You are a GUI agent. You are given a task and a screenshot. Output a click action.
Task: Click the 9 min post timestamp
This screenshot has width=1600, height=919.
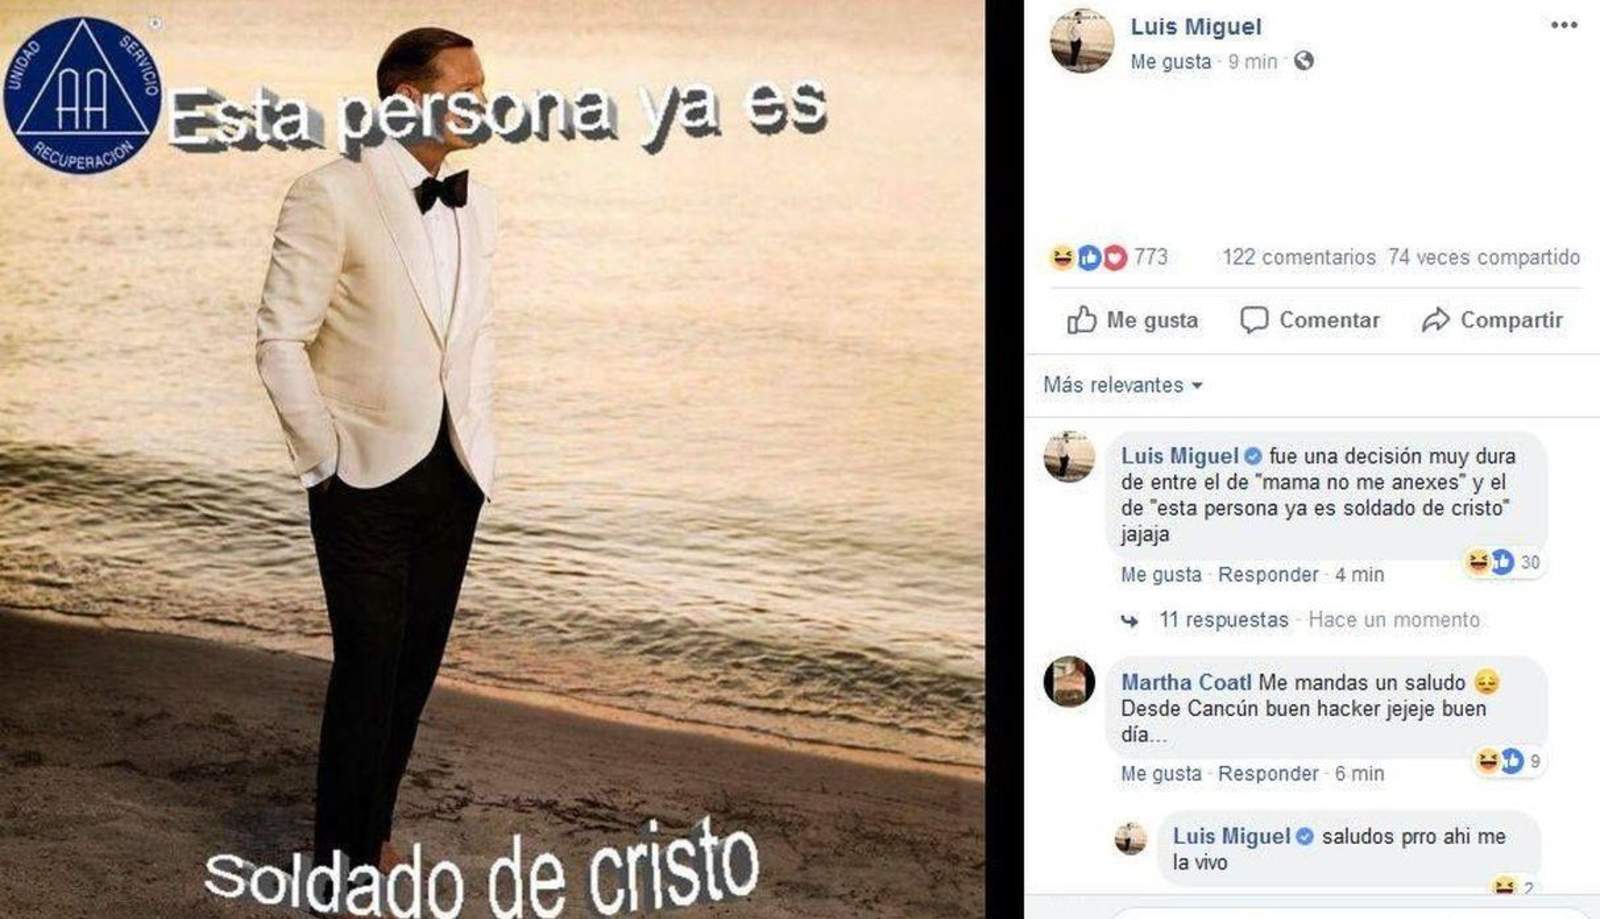click(x=1252, y=62)
